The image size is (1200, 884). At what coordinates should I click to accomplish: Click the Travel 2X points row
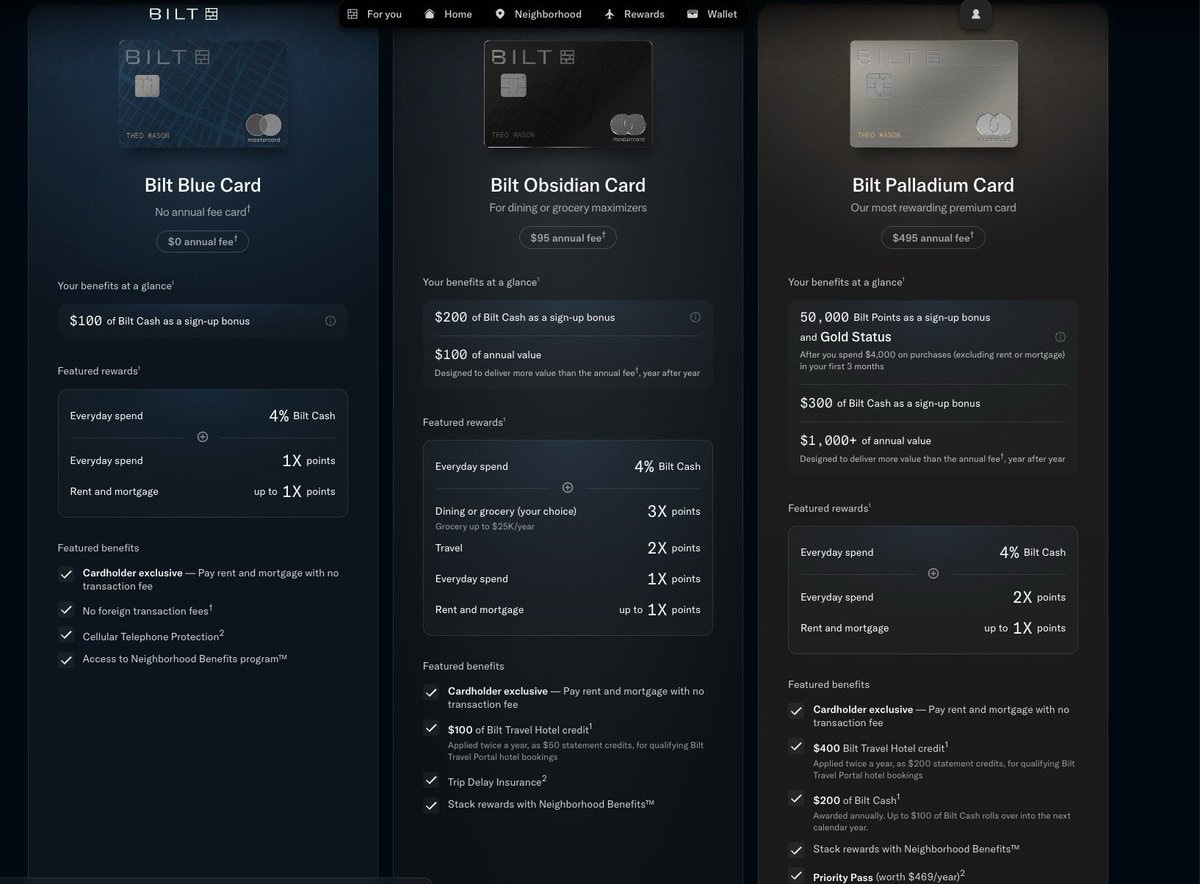coord(568,548)
